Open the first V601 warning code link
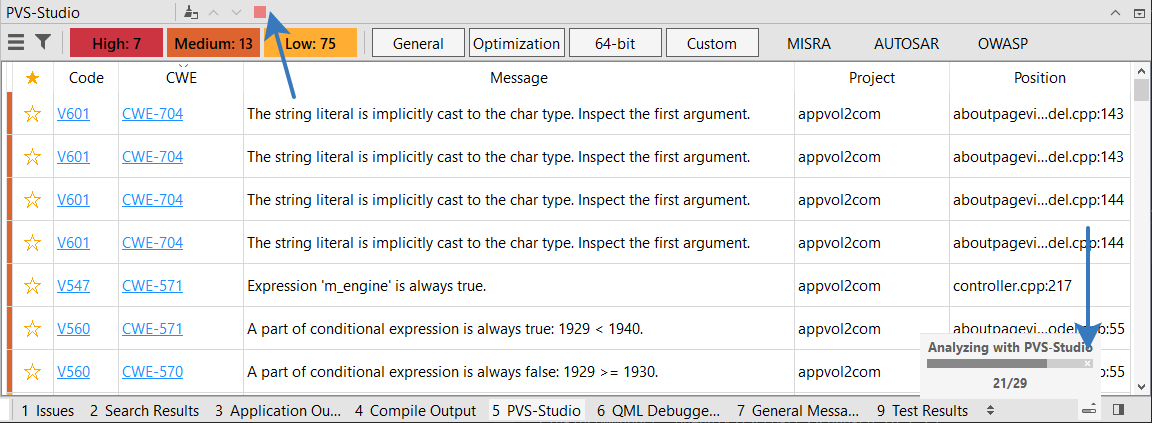This screenshot has width=1152, height=423. [73, 114]
